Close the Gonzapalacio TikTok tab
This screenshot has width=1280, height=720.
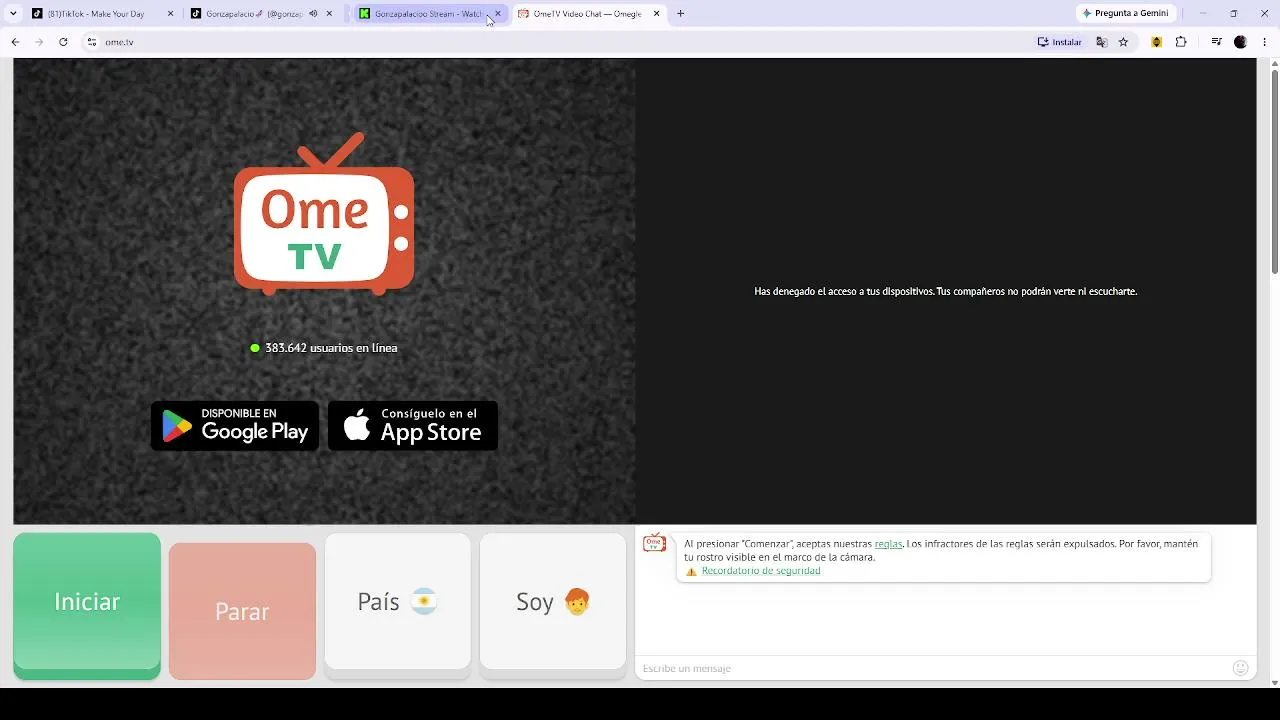tap(329, 14)
